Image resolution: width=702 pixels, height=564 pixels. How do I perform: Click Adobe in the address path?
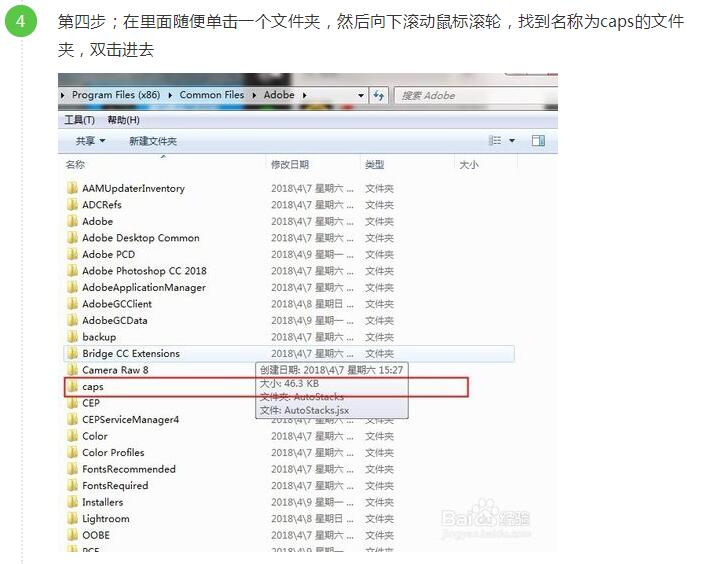279,95
